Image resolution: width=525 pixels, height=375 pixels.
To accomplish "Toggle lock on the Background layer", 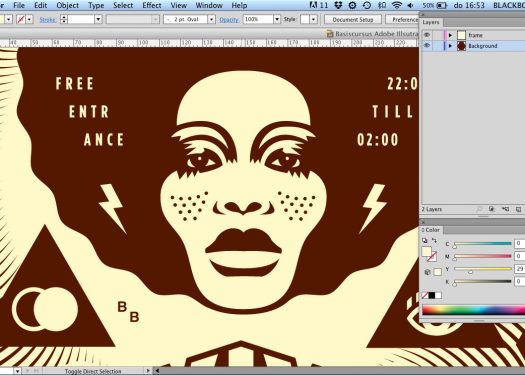I will (437, 46).
